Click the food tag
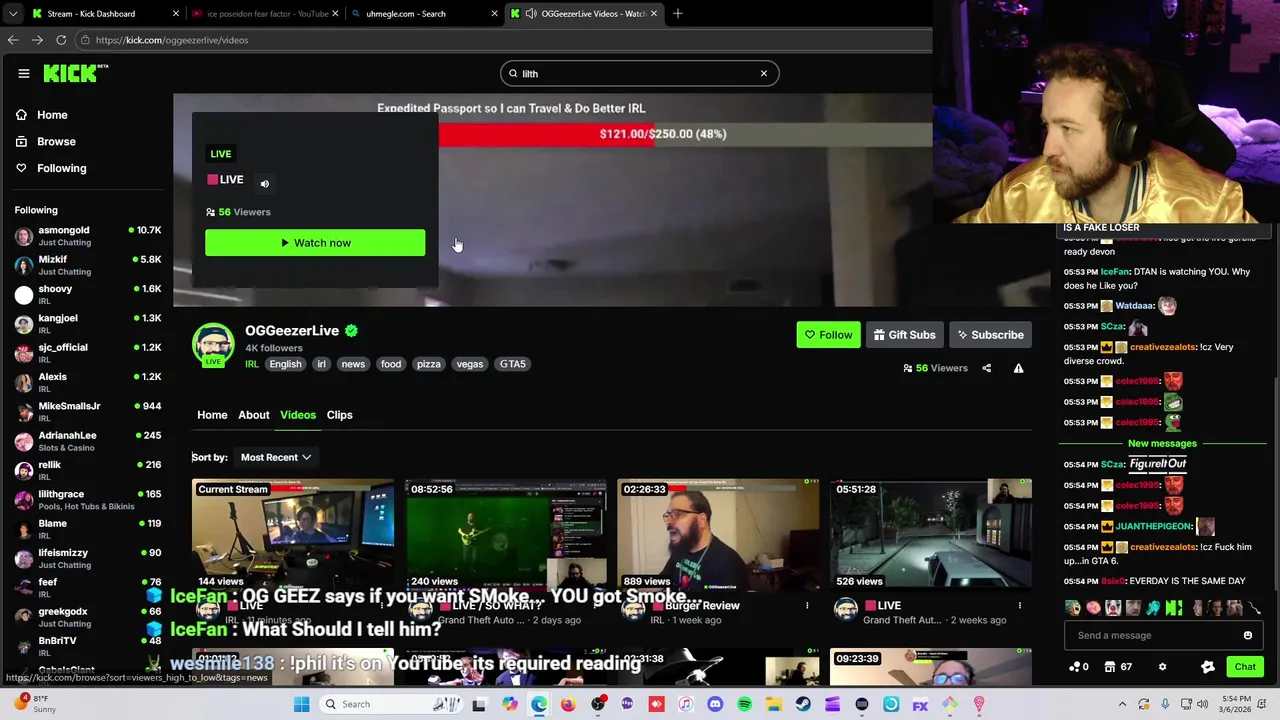 tap(391, 364)
